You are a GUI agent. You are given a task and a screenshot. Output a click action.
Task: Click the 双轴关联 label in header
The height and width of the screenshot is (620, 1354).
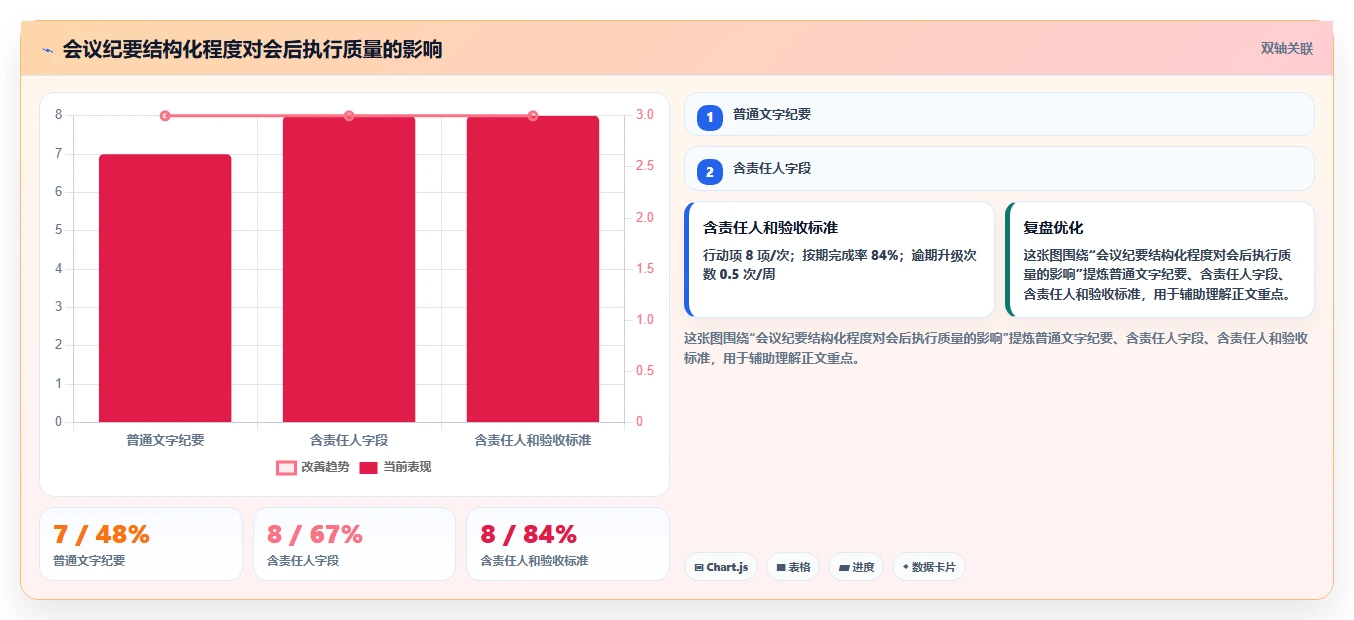click(x=1286, y=49)
